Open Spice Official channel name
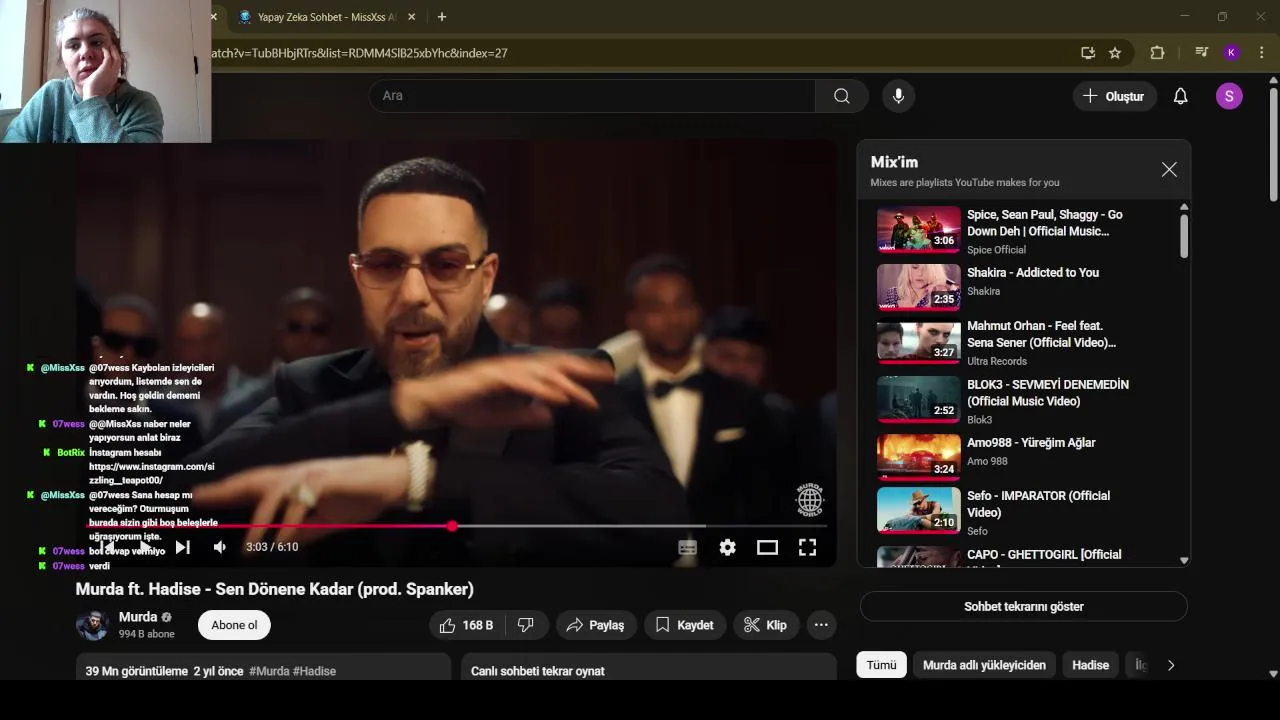1280x720 pixels. pyautogui.click(x=996, y=250)
